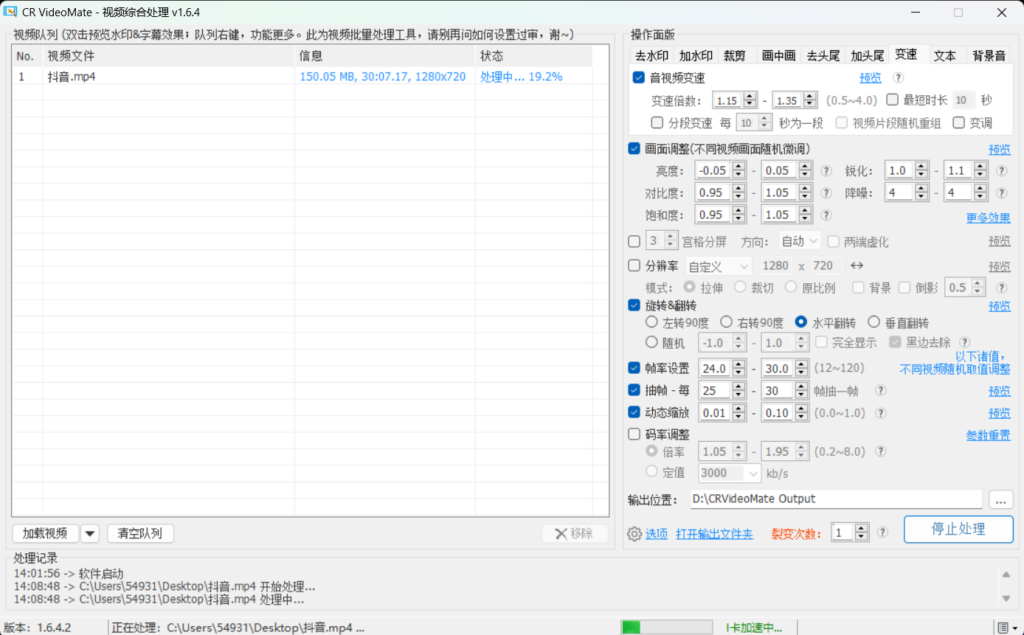1024x635 pixels.
Task: Switch to the 文本 tab
Action: point(944,55)
